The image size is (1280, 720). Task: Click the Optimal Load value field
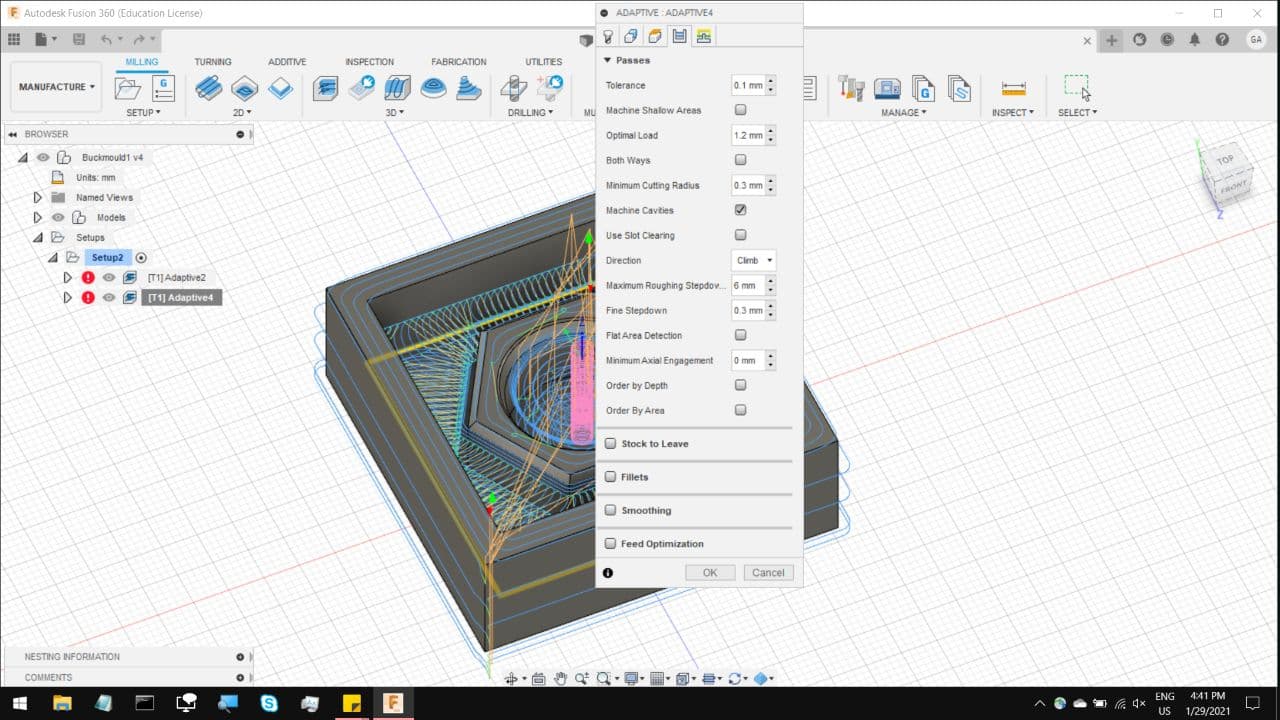748,135
